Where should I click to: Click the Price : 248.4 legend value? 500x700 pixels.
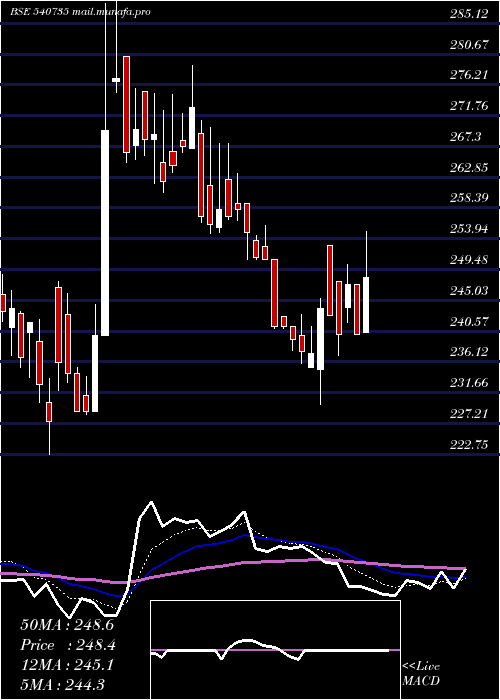coord(68,645)
